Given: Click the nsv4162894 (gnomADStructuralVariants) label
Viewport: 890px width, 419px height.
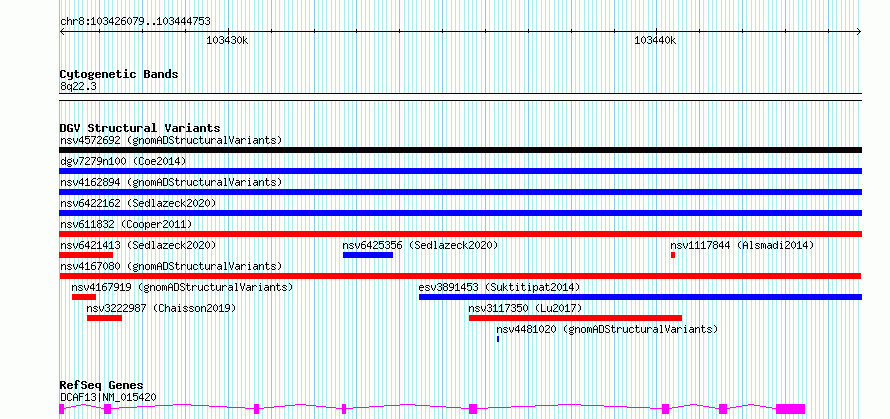Looking at the screenshot, I should tap(171, 182).
